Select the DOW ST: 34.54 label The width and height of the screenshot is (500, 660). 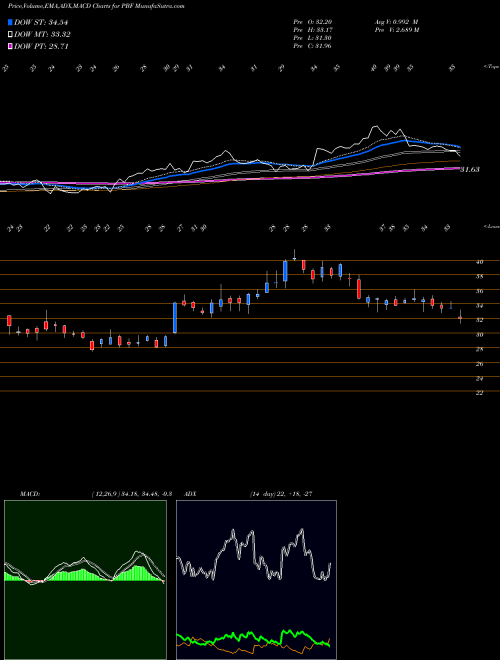41,22
